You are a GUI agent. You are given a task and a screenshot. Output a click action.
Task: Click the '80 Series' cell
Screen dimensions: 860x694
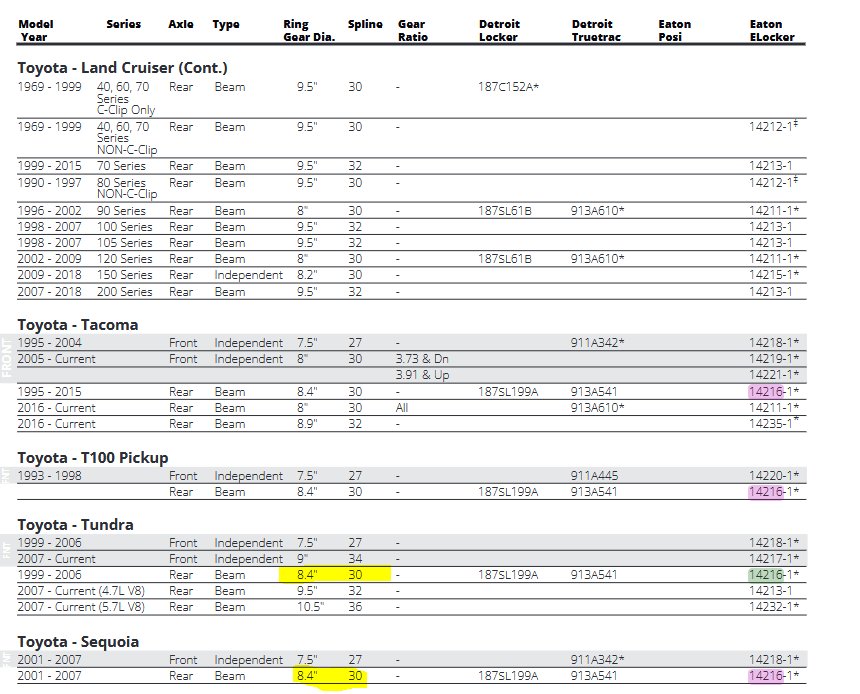[121, 183]
